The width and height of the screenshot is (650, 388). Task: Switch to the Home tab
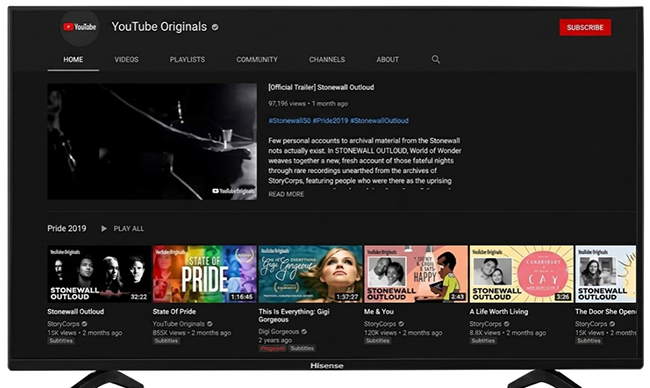(73, 60)
